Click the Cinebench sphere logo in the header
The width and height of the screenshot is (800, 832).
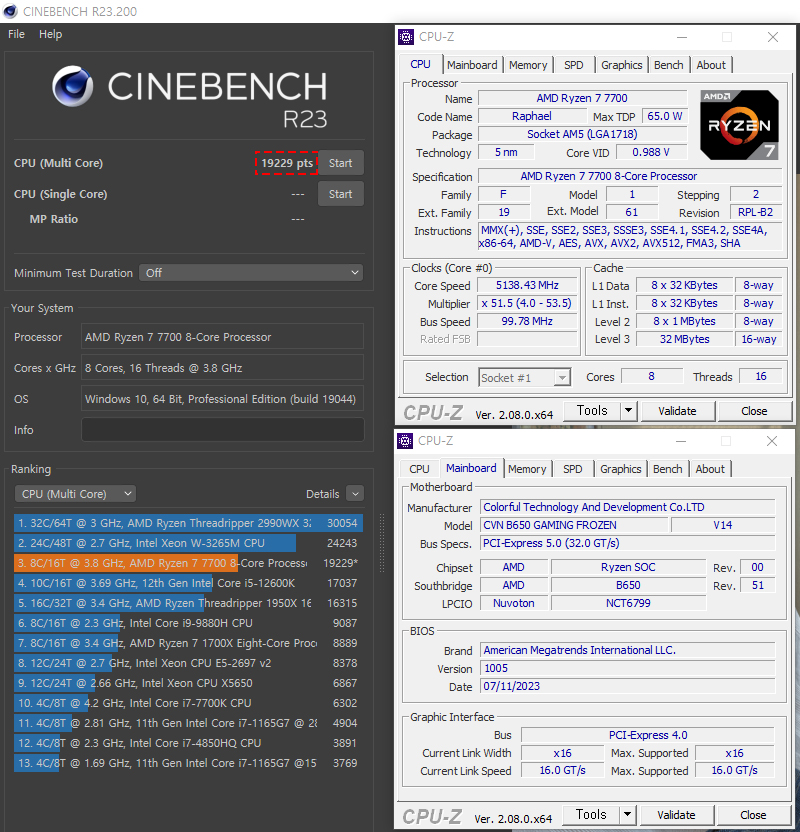click(73, 86)
